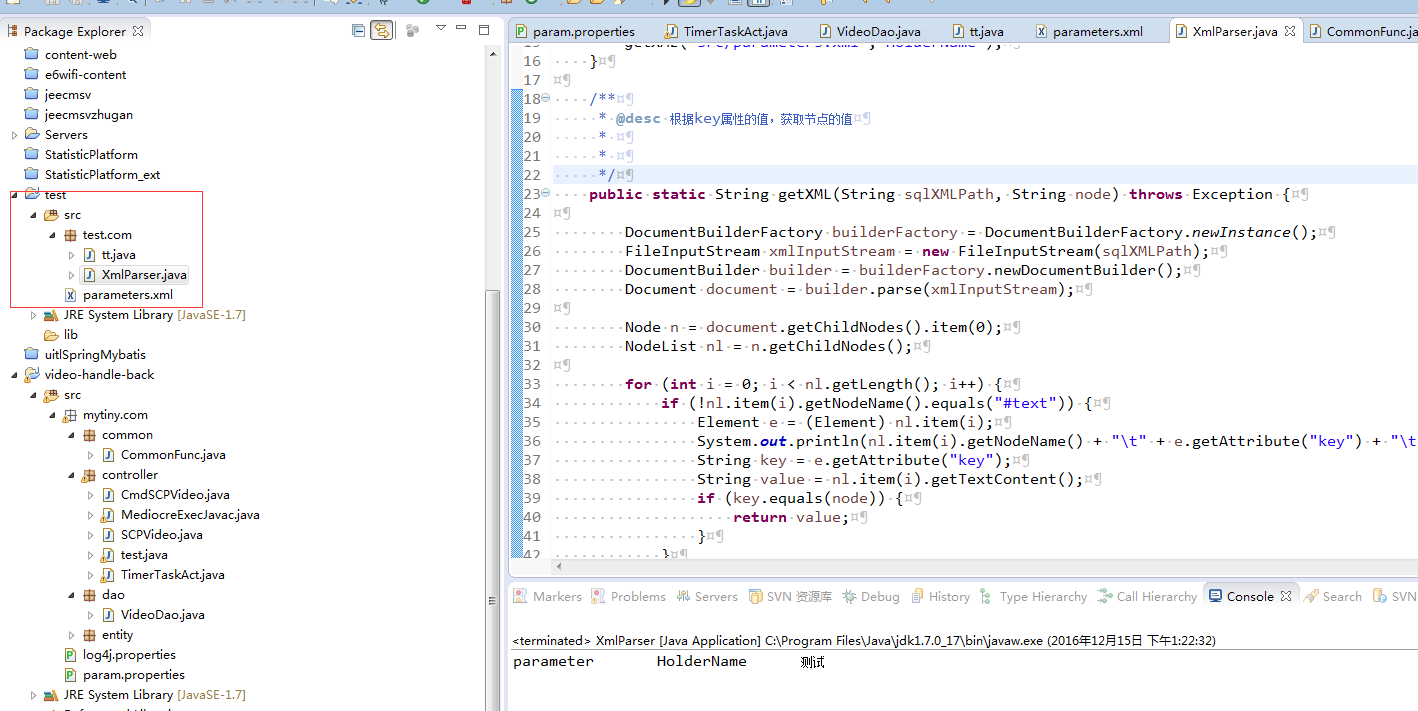Screen dimensions: 1418x711
Task: Open the Problems view tab
Action: (628, 596)
